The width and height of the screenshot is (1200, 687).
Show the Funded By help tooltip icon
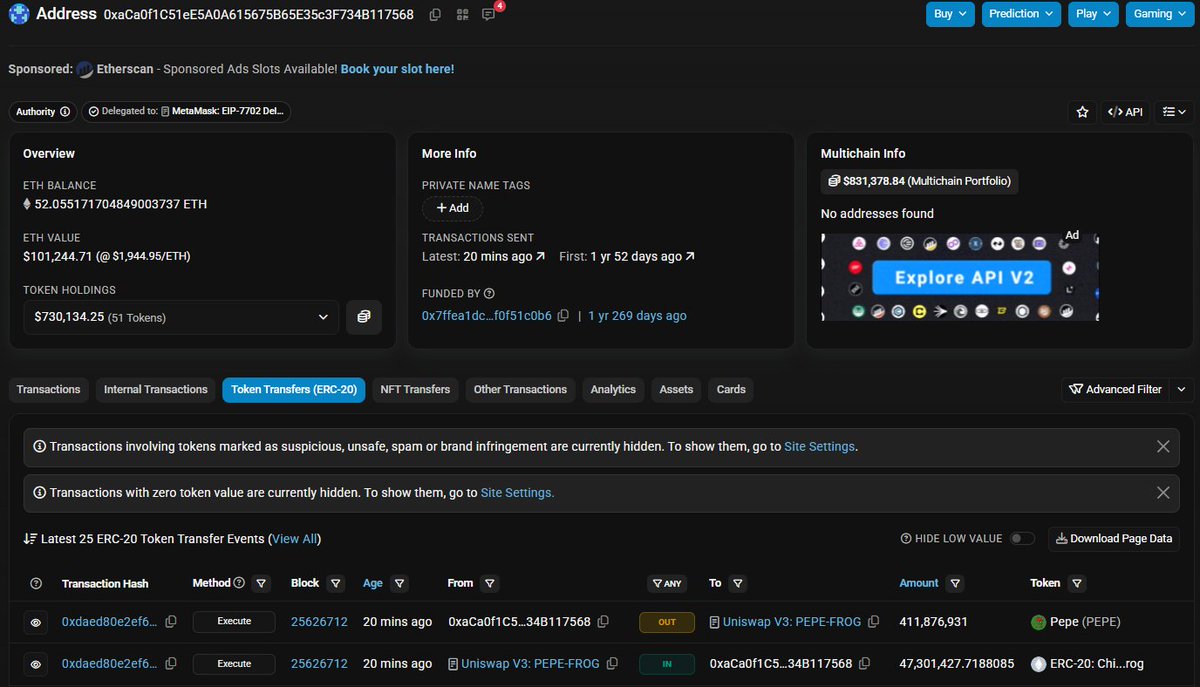tap(489, 294)
